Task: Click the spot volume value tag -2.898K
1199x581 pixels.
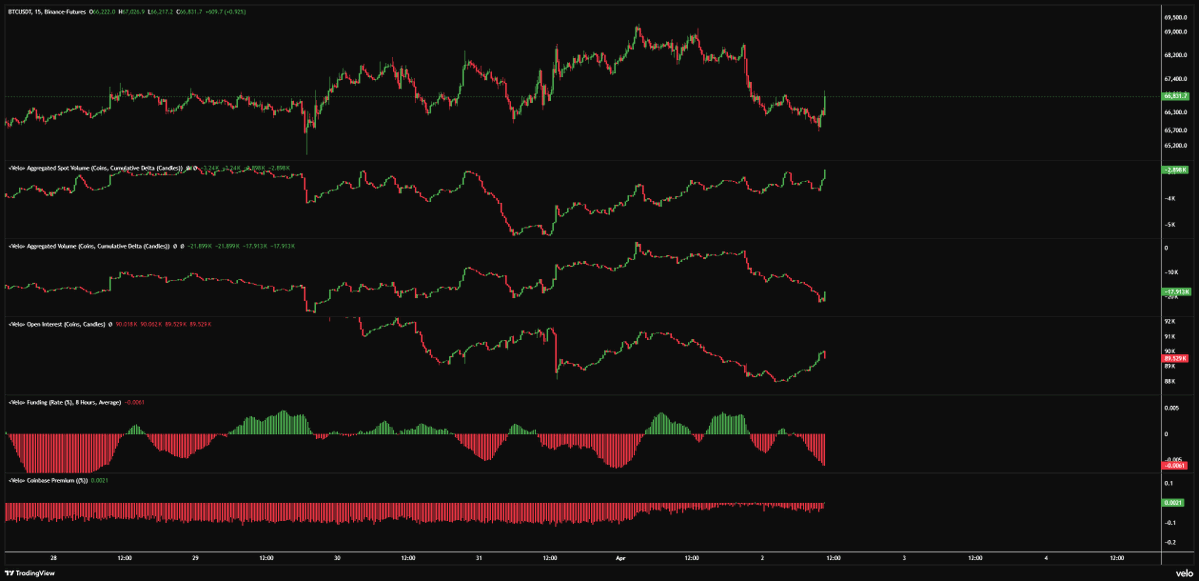Action: point(1173,170)
